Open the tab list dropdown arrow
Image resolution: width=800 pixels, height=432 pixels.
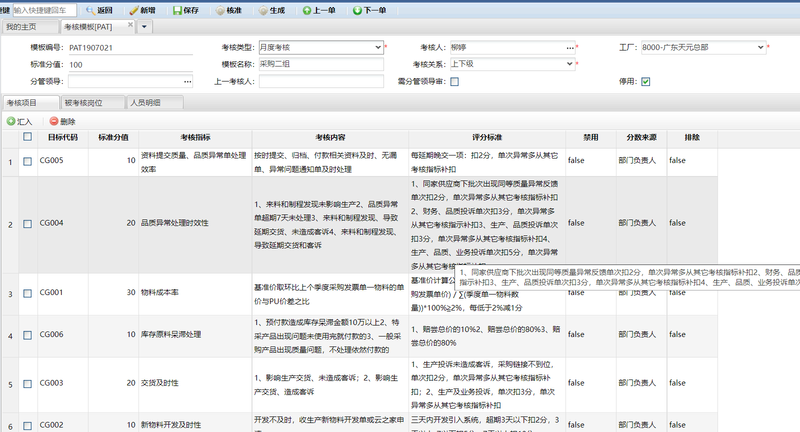tap(144, 27)
